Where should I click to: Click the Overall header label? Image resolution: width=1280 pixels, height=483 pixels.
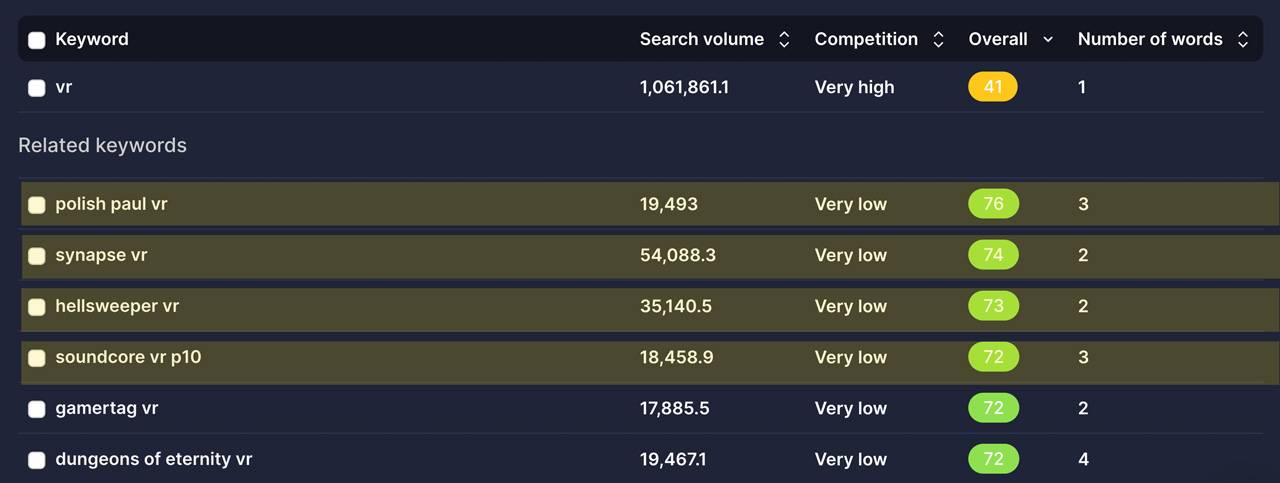[x=998, y=39]
